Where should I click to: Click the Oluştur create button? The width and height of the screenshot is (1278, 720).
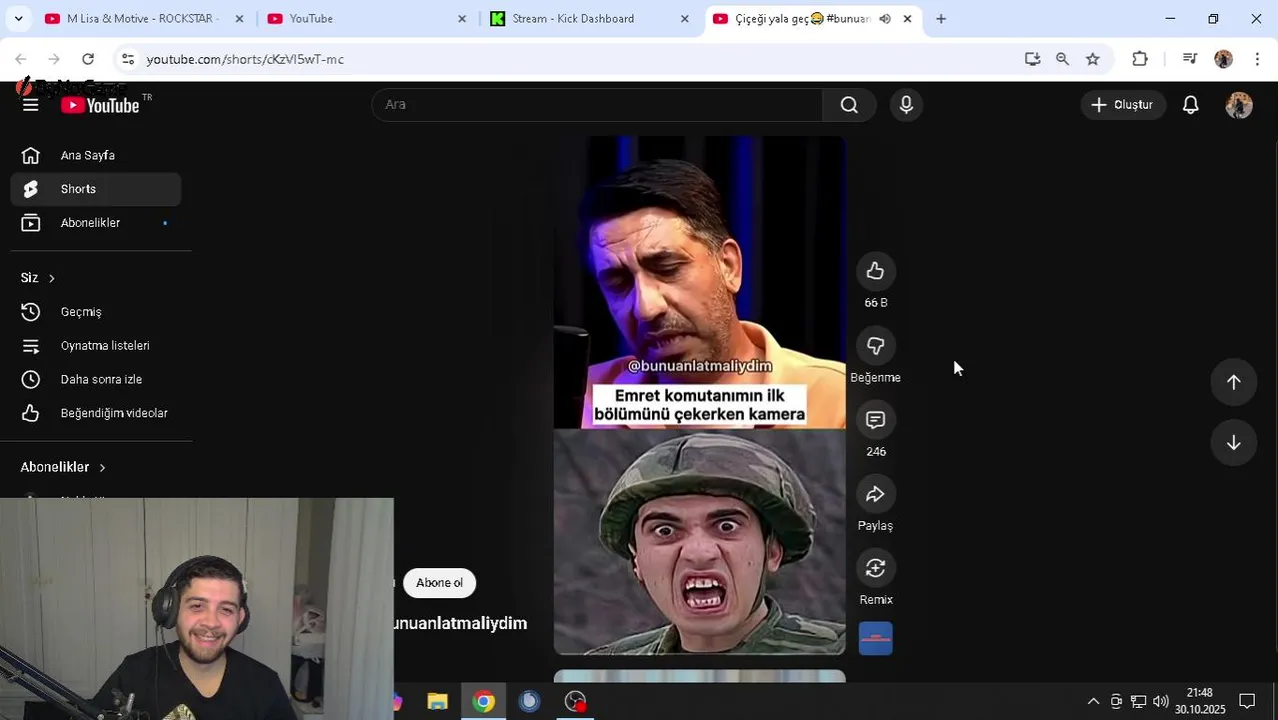tap(1122, 105)
